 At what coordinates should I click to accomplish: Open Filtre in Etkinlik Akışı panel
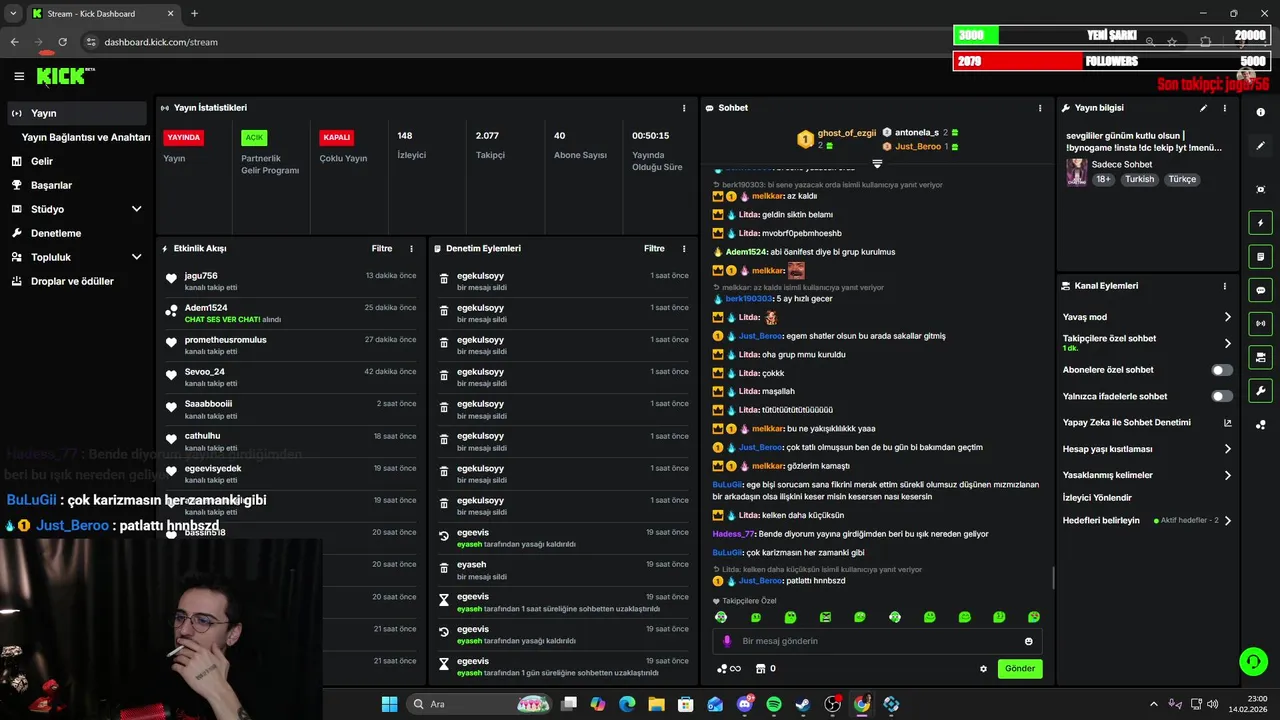382,248
